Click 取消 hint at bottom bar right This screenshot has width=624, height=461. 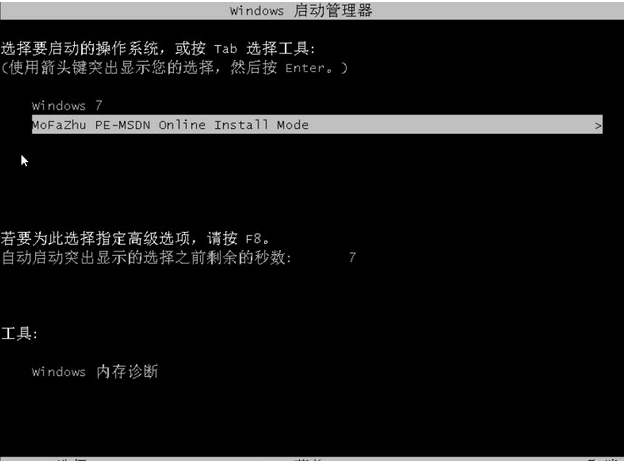pyautogui.click(x=602, y=459)
